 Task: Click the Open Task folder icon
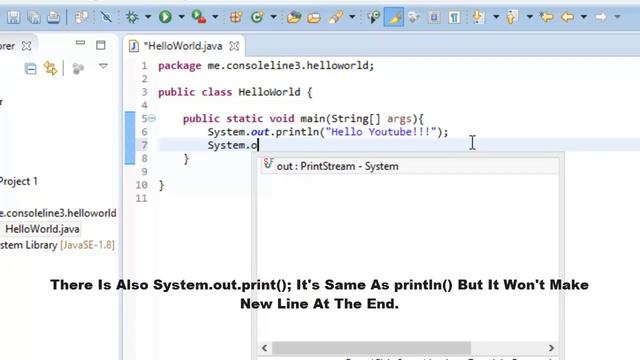tap(313, 17)
